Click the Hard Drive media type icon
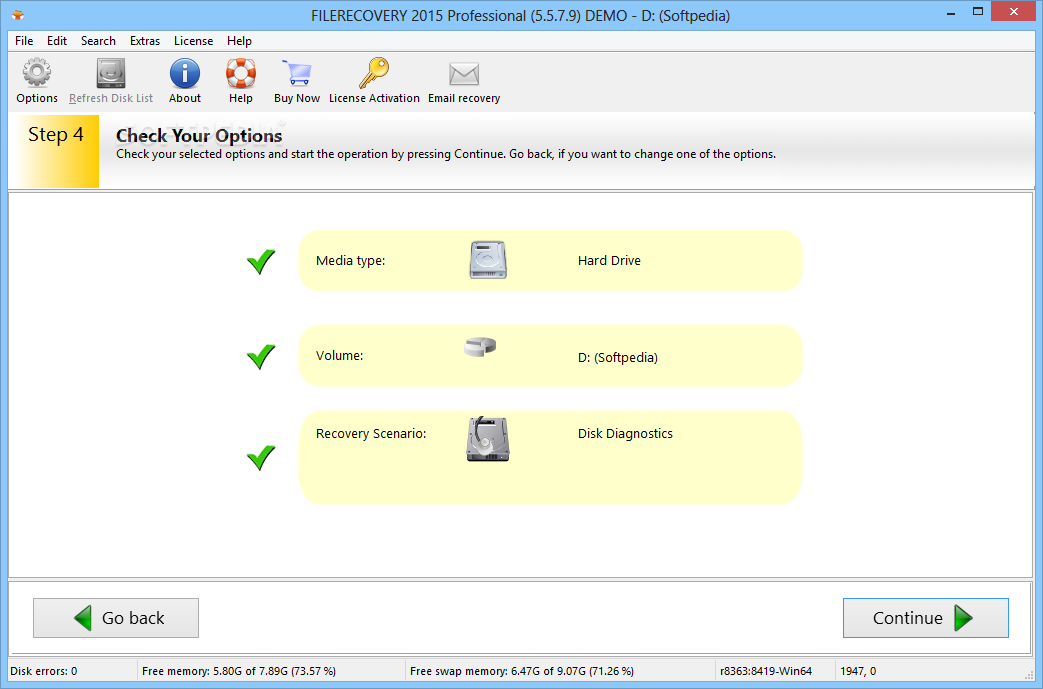Viewport: 1043px width, 689px height. coord(488,260)
